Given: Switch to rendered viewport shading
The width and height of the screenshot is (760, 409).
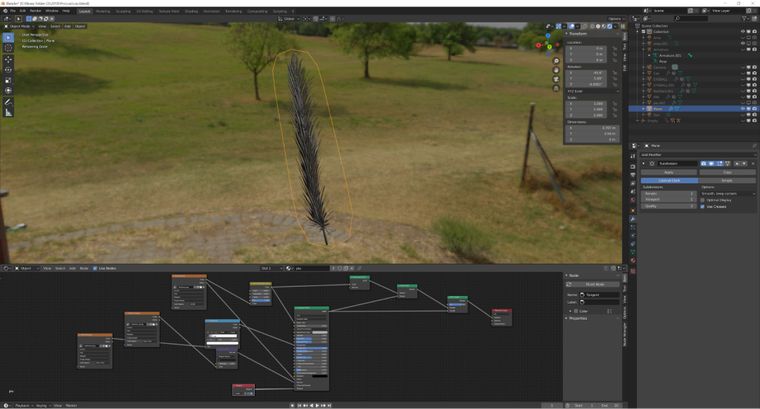Looking at the screenshot, I should click(610, 26).
